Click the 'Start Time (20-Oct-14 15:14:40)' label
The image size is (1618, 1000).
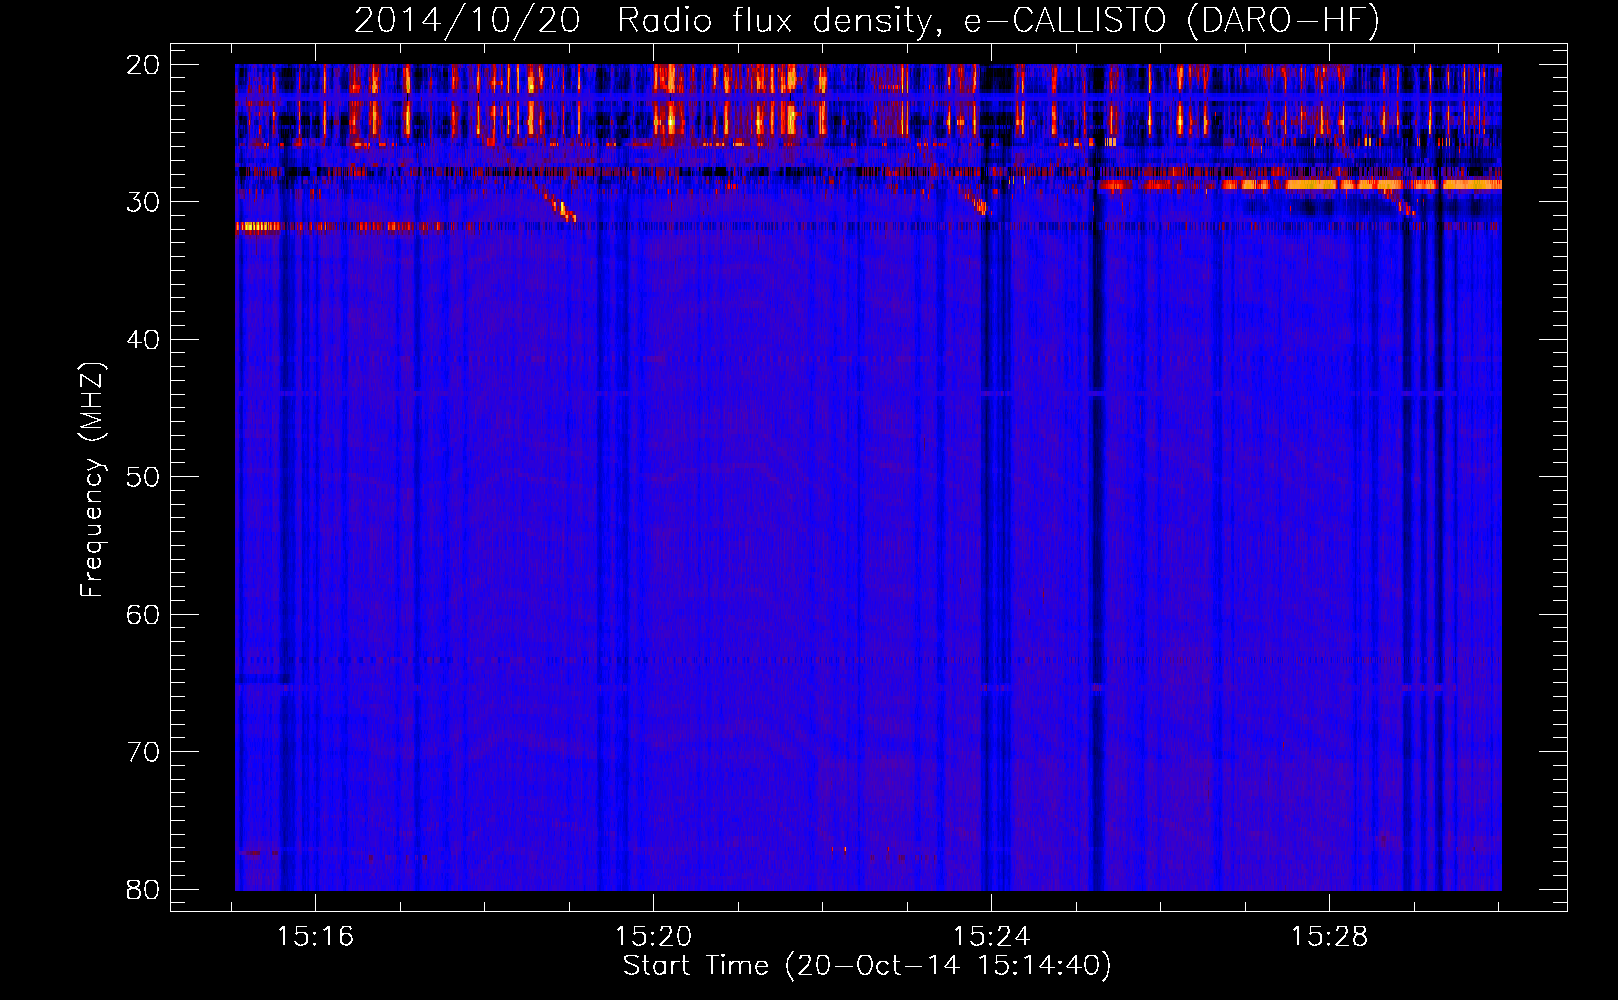click(867, 966)
